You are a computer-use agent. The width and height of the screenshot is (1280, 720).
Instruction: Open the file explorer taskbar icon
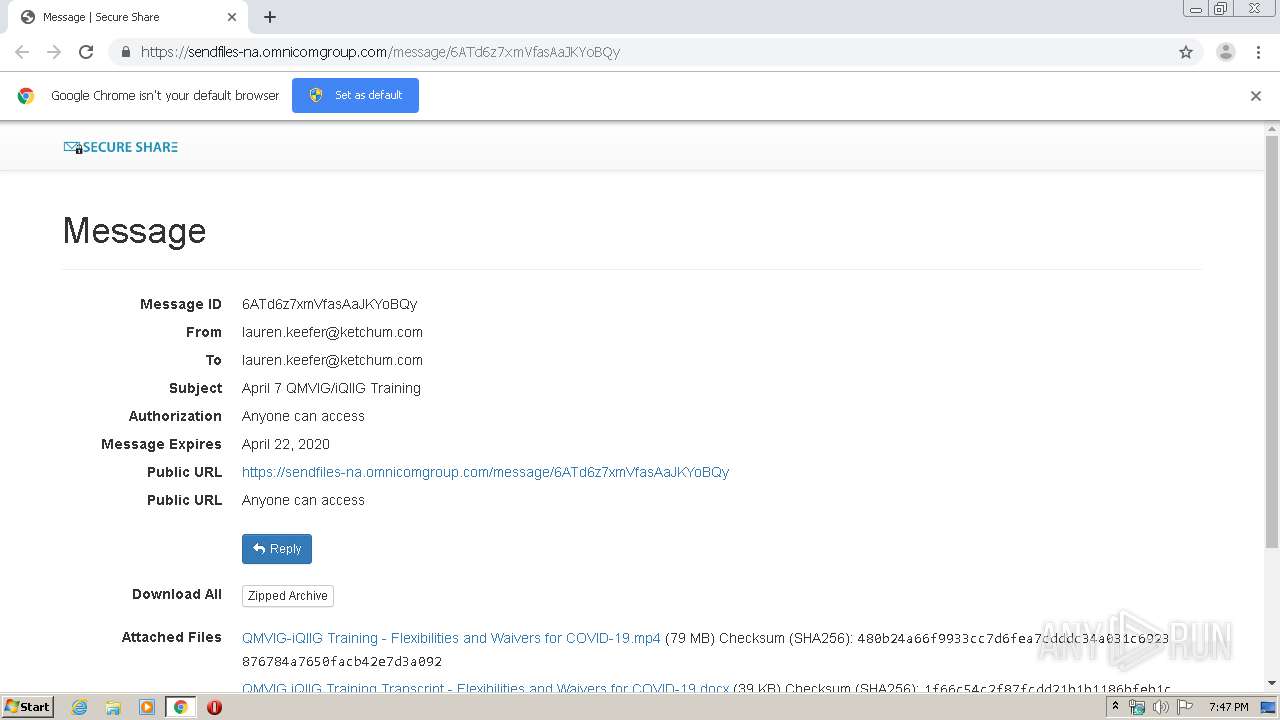(113, 707)
